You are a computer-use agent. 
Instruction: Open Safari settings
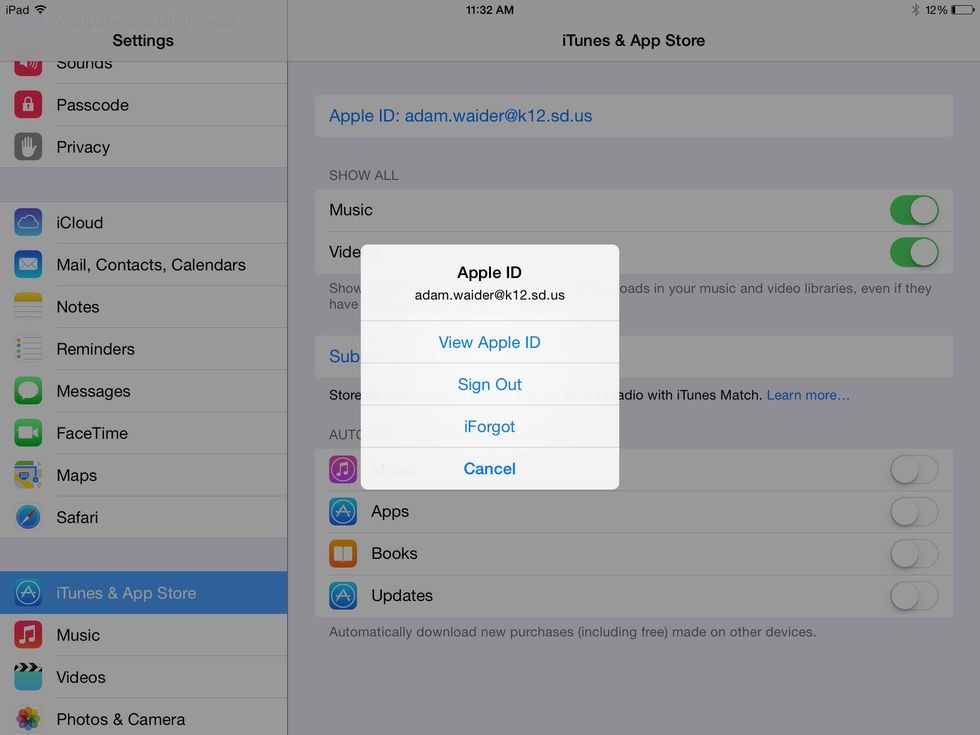pyautogui.click(x=144, y=517)
